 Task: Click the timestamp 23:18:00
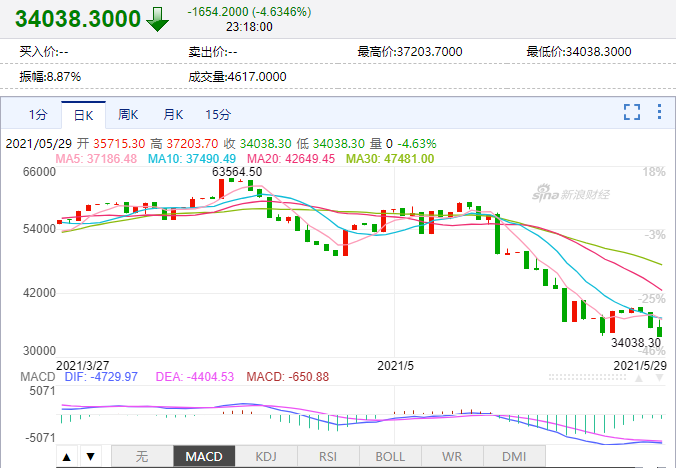click(249, 27)
